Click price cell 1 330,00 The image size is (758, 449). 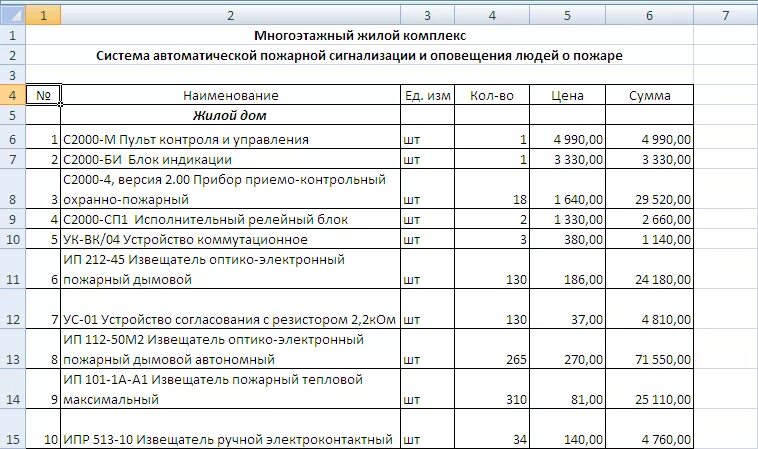click(x=568, y=219)
